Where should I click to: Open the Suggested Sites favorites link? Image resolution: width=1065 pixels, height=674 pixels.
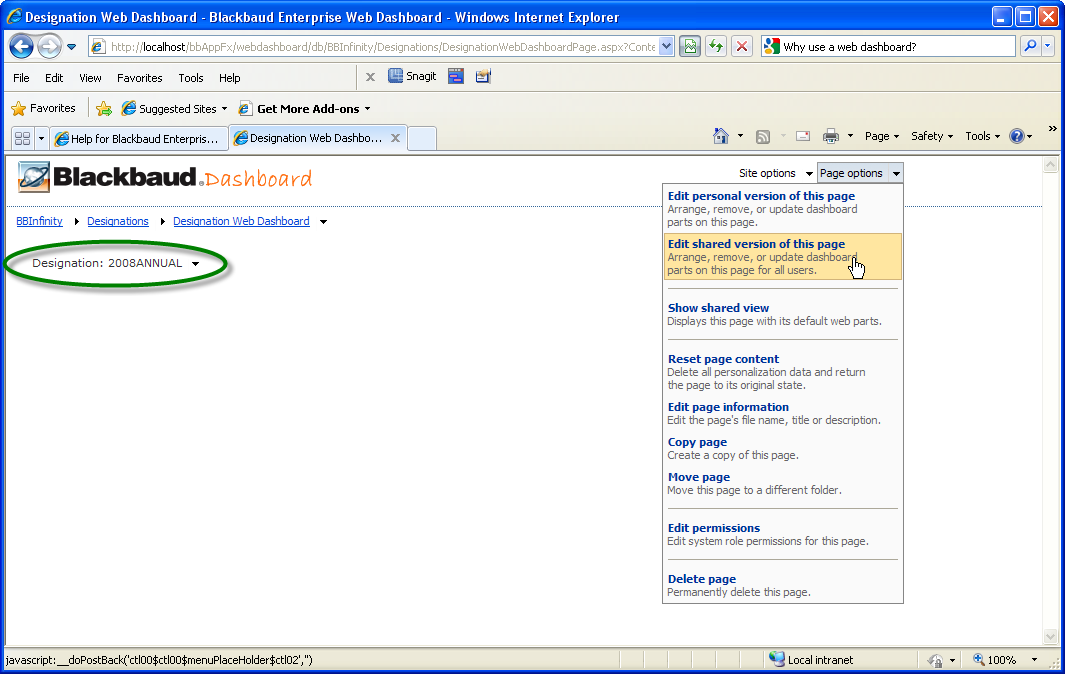[174, 109]
